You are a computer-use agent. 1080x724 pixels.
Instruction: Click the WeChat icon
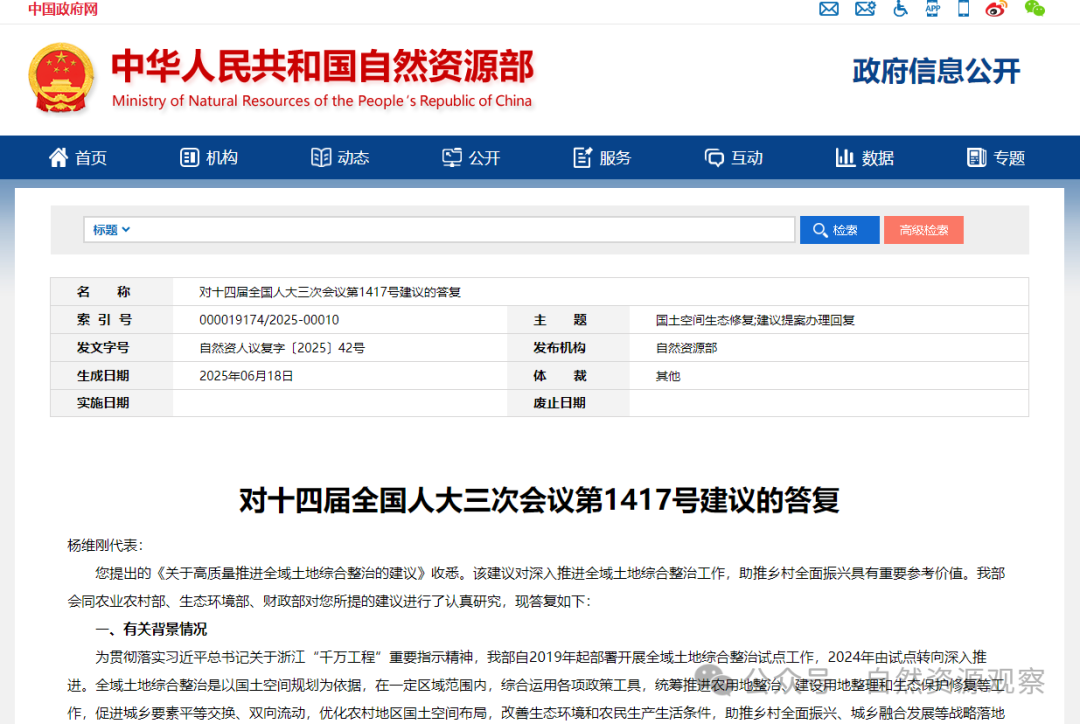point(1034,10)
